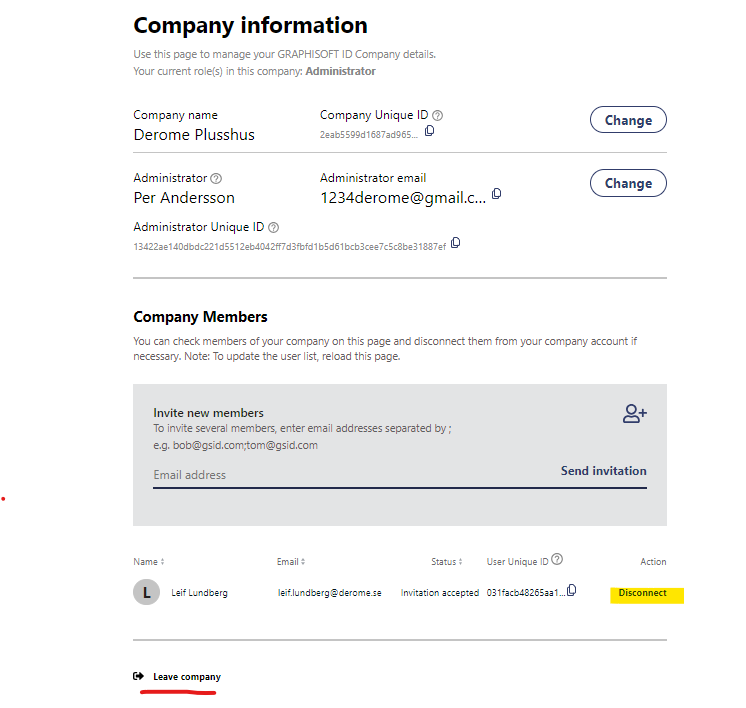
Task: Click the leif.lundberg@derome.se email text
Action: click(x=329, y=593)
